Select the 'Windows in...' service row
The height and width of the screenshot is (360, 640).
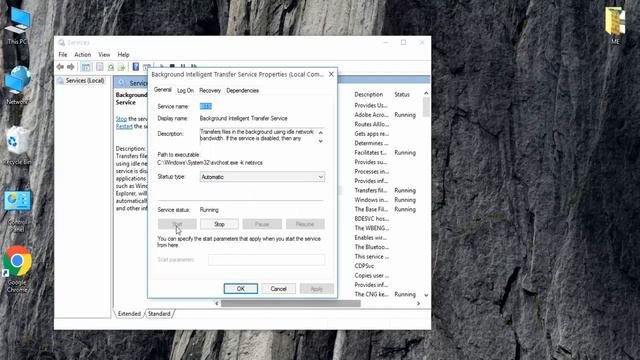coord(385,200)
